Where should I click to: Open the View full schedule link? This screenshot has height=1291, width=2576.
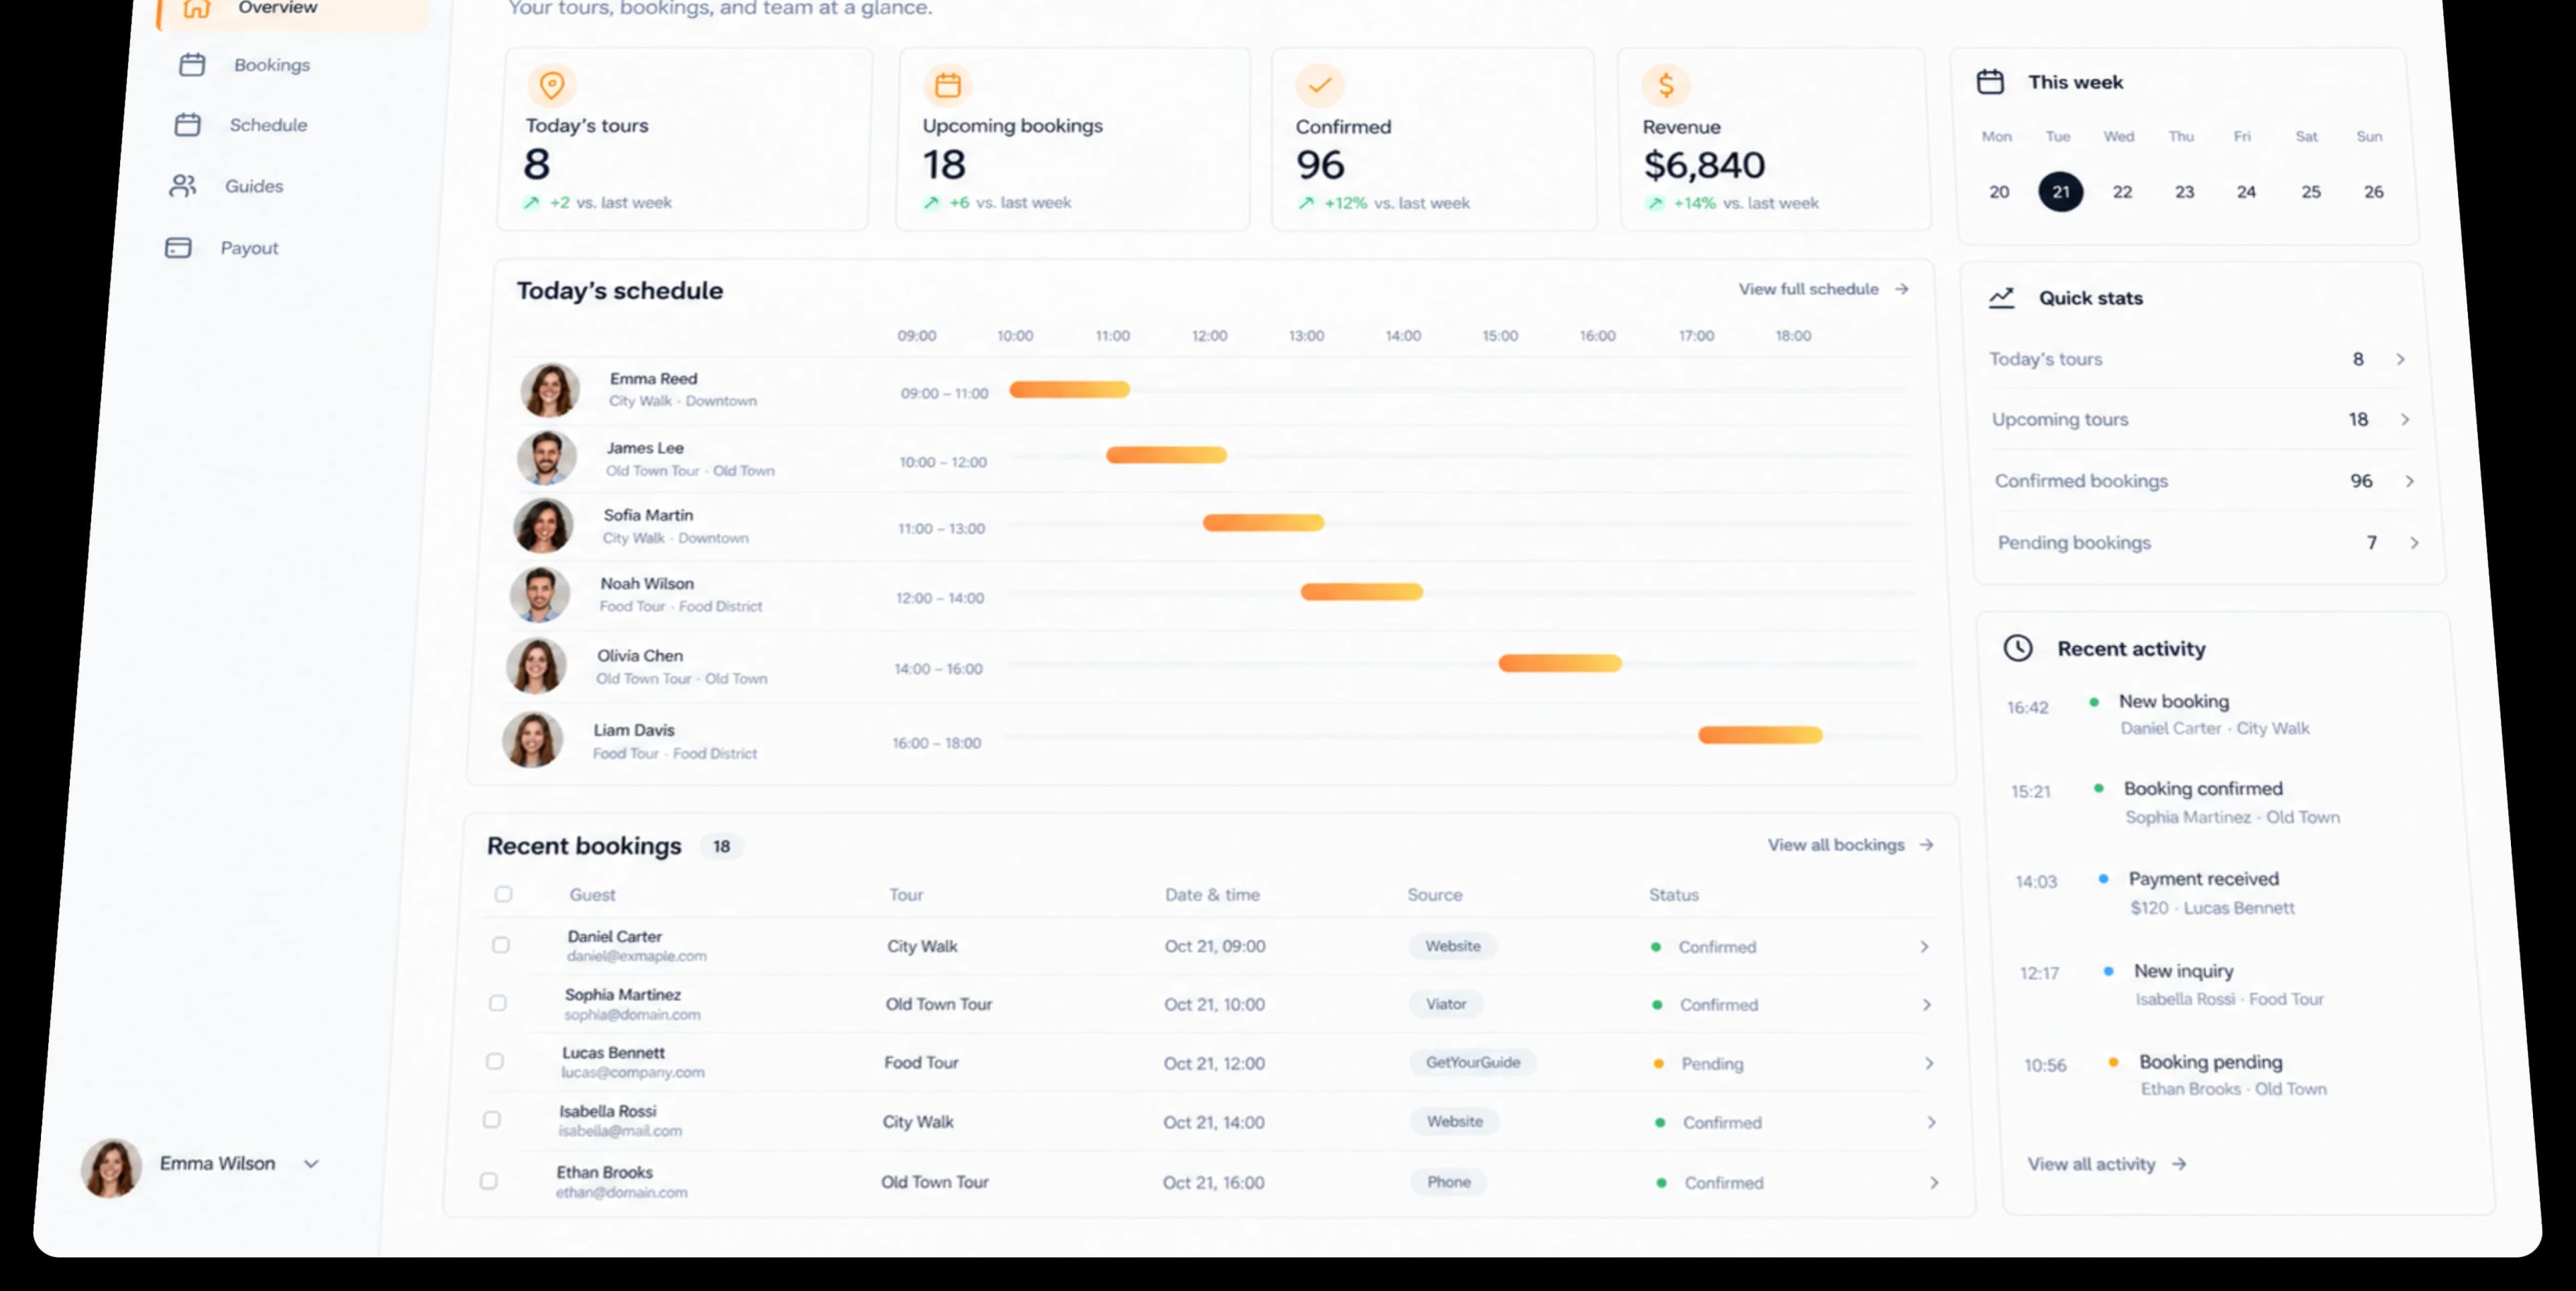click(x=1823, y=289)
